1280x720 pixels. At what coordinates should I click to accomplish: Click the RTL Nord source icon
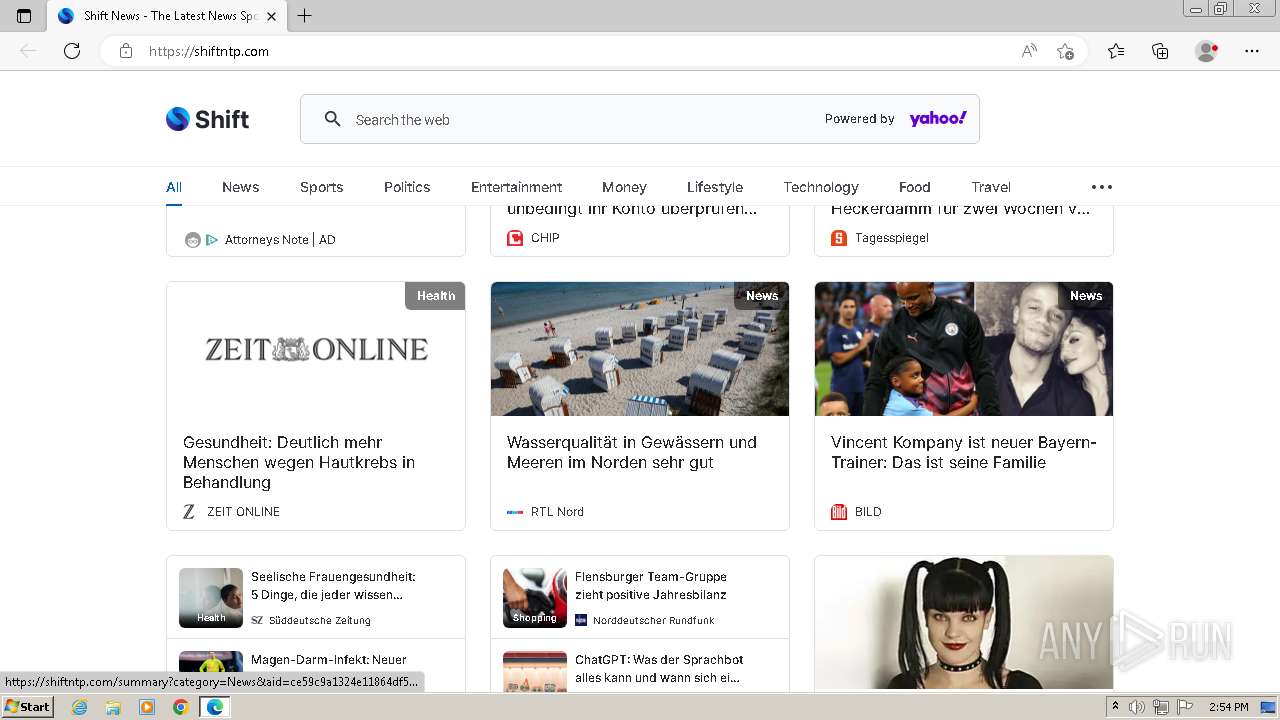click(x=515, y=511)
